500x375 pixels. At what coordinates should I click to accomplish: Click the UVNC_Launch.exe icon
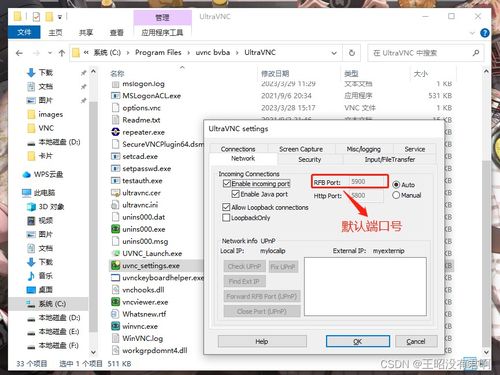[115, 253]
